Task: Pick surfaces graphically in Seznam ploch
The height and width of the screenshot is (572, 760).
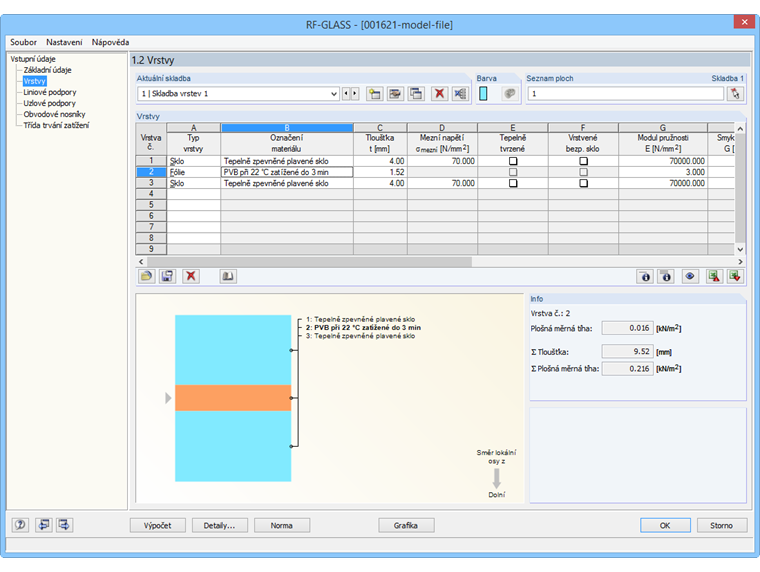Action: 735,94
